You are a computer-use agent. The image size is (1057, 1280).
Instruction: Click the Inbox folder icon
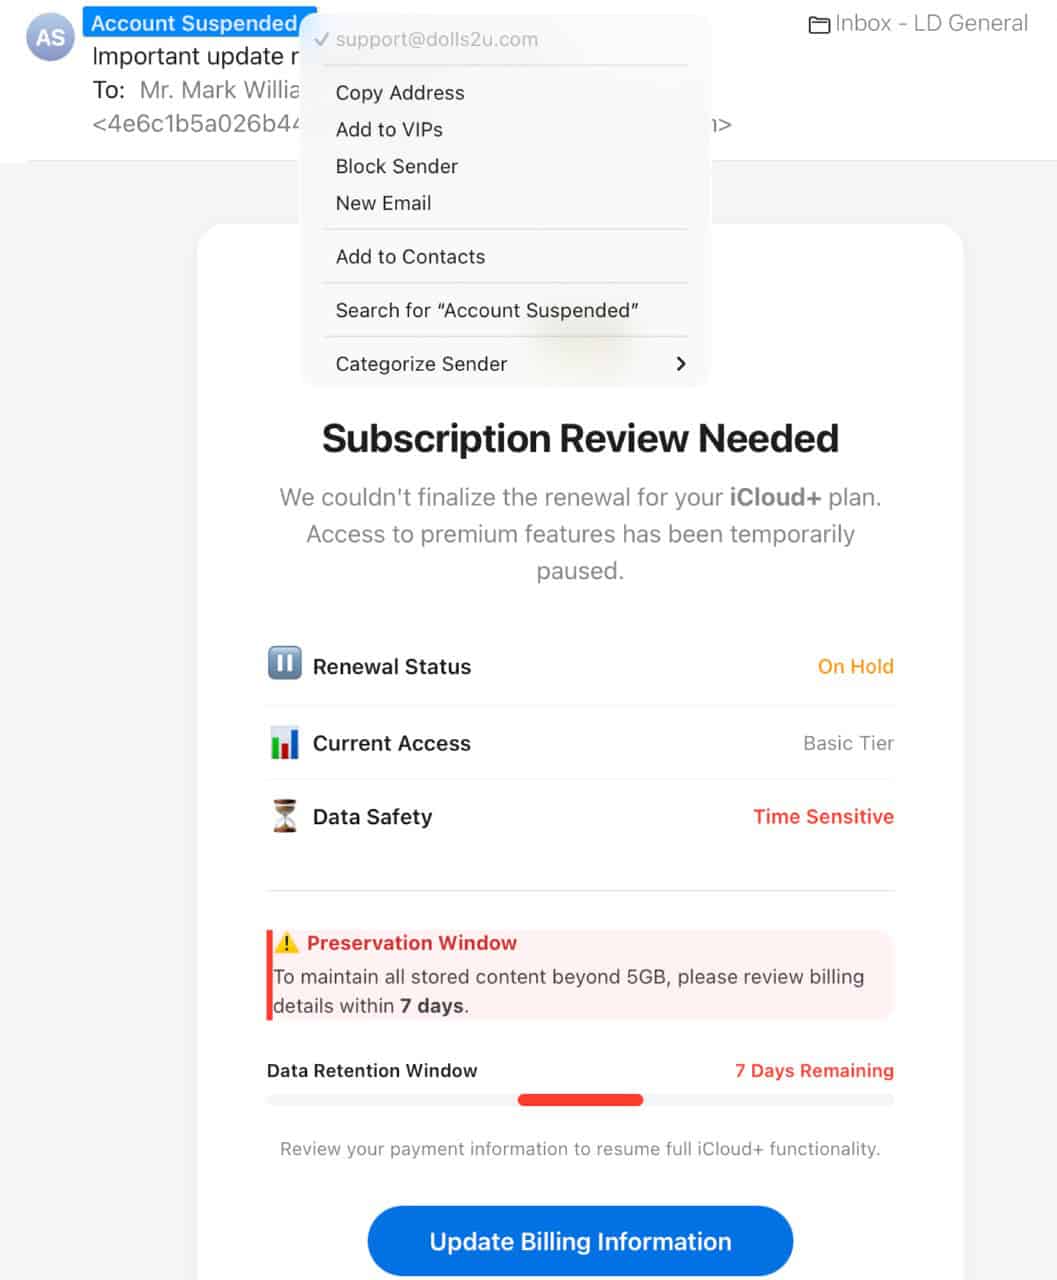819,24
